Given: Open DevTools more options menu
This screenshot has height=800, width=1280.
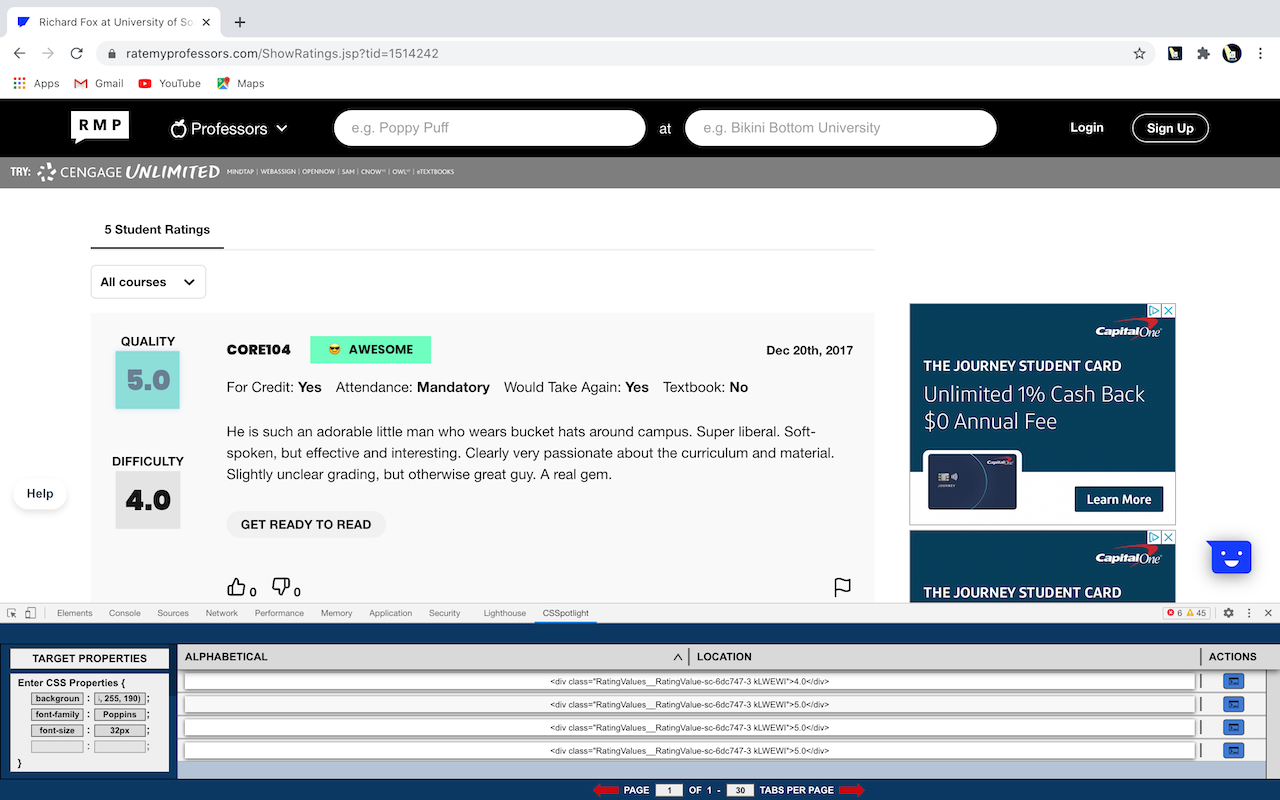Looking at the screenshot, I should pos(1249,613).
